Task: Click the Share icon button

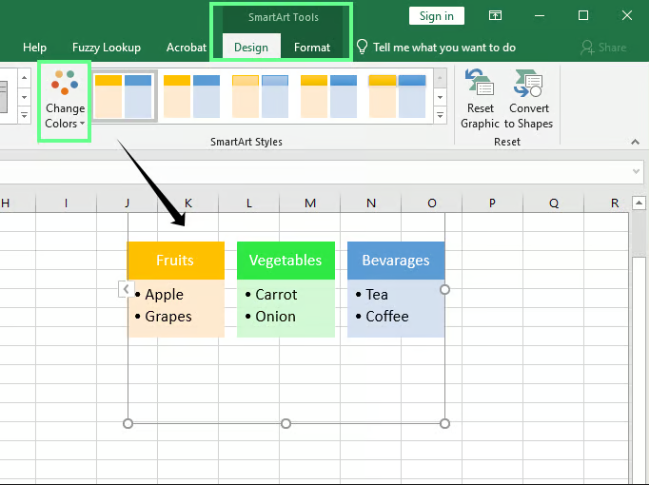Action: click(x=604, y=47)
